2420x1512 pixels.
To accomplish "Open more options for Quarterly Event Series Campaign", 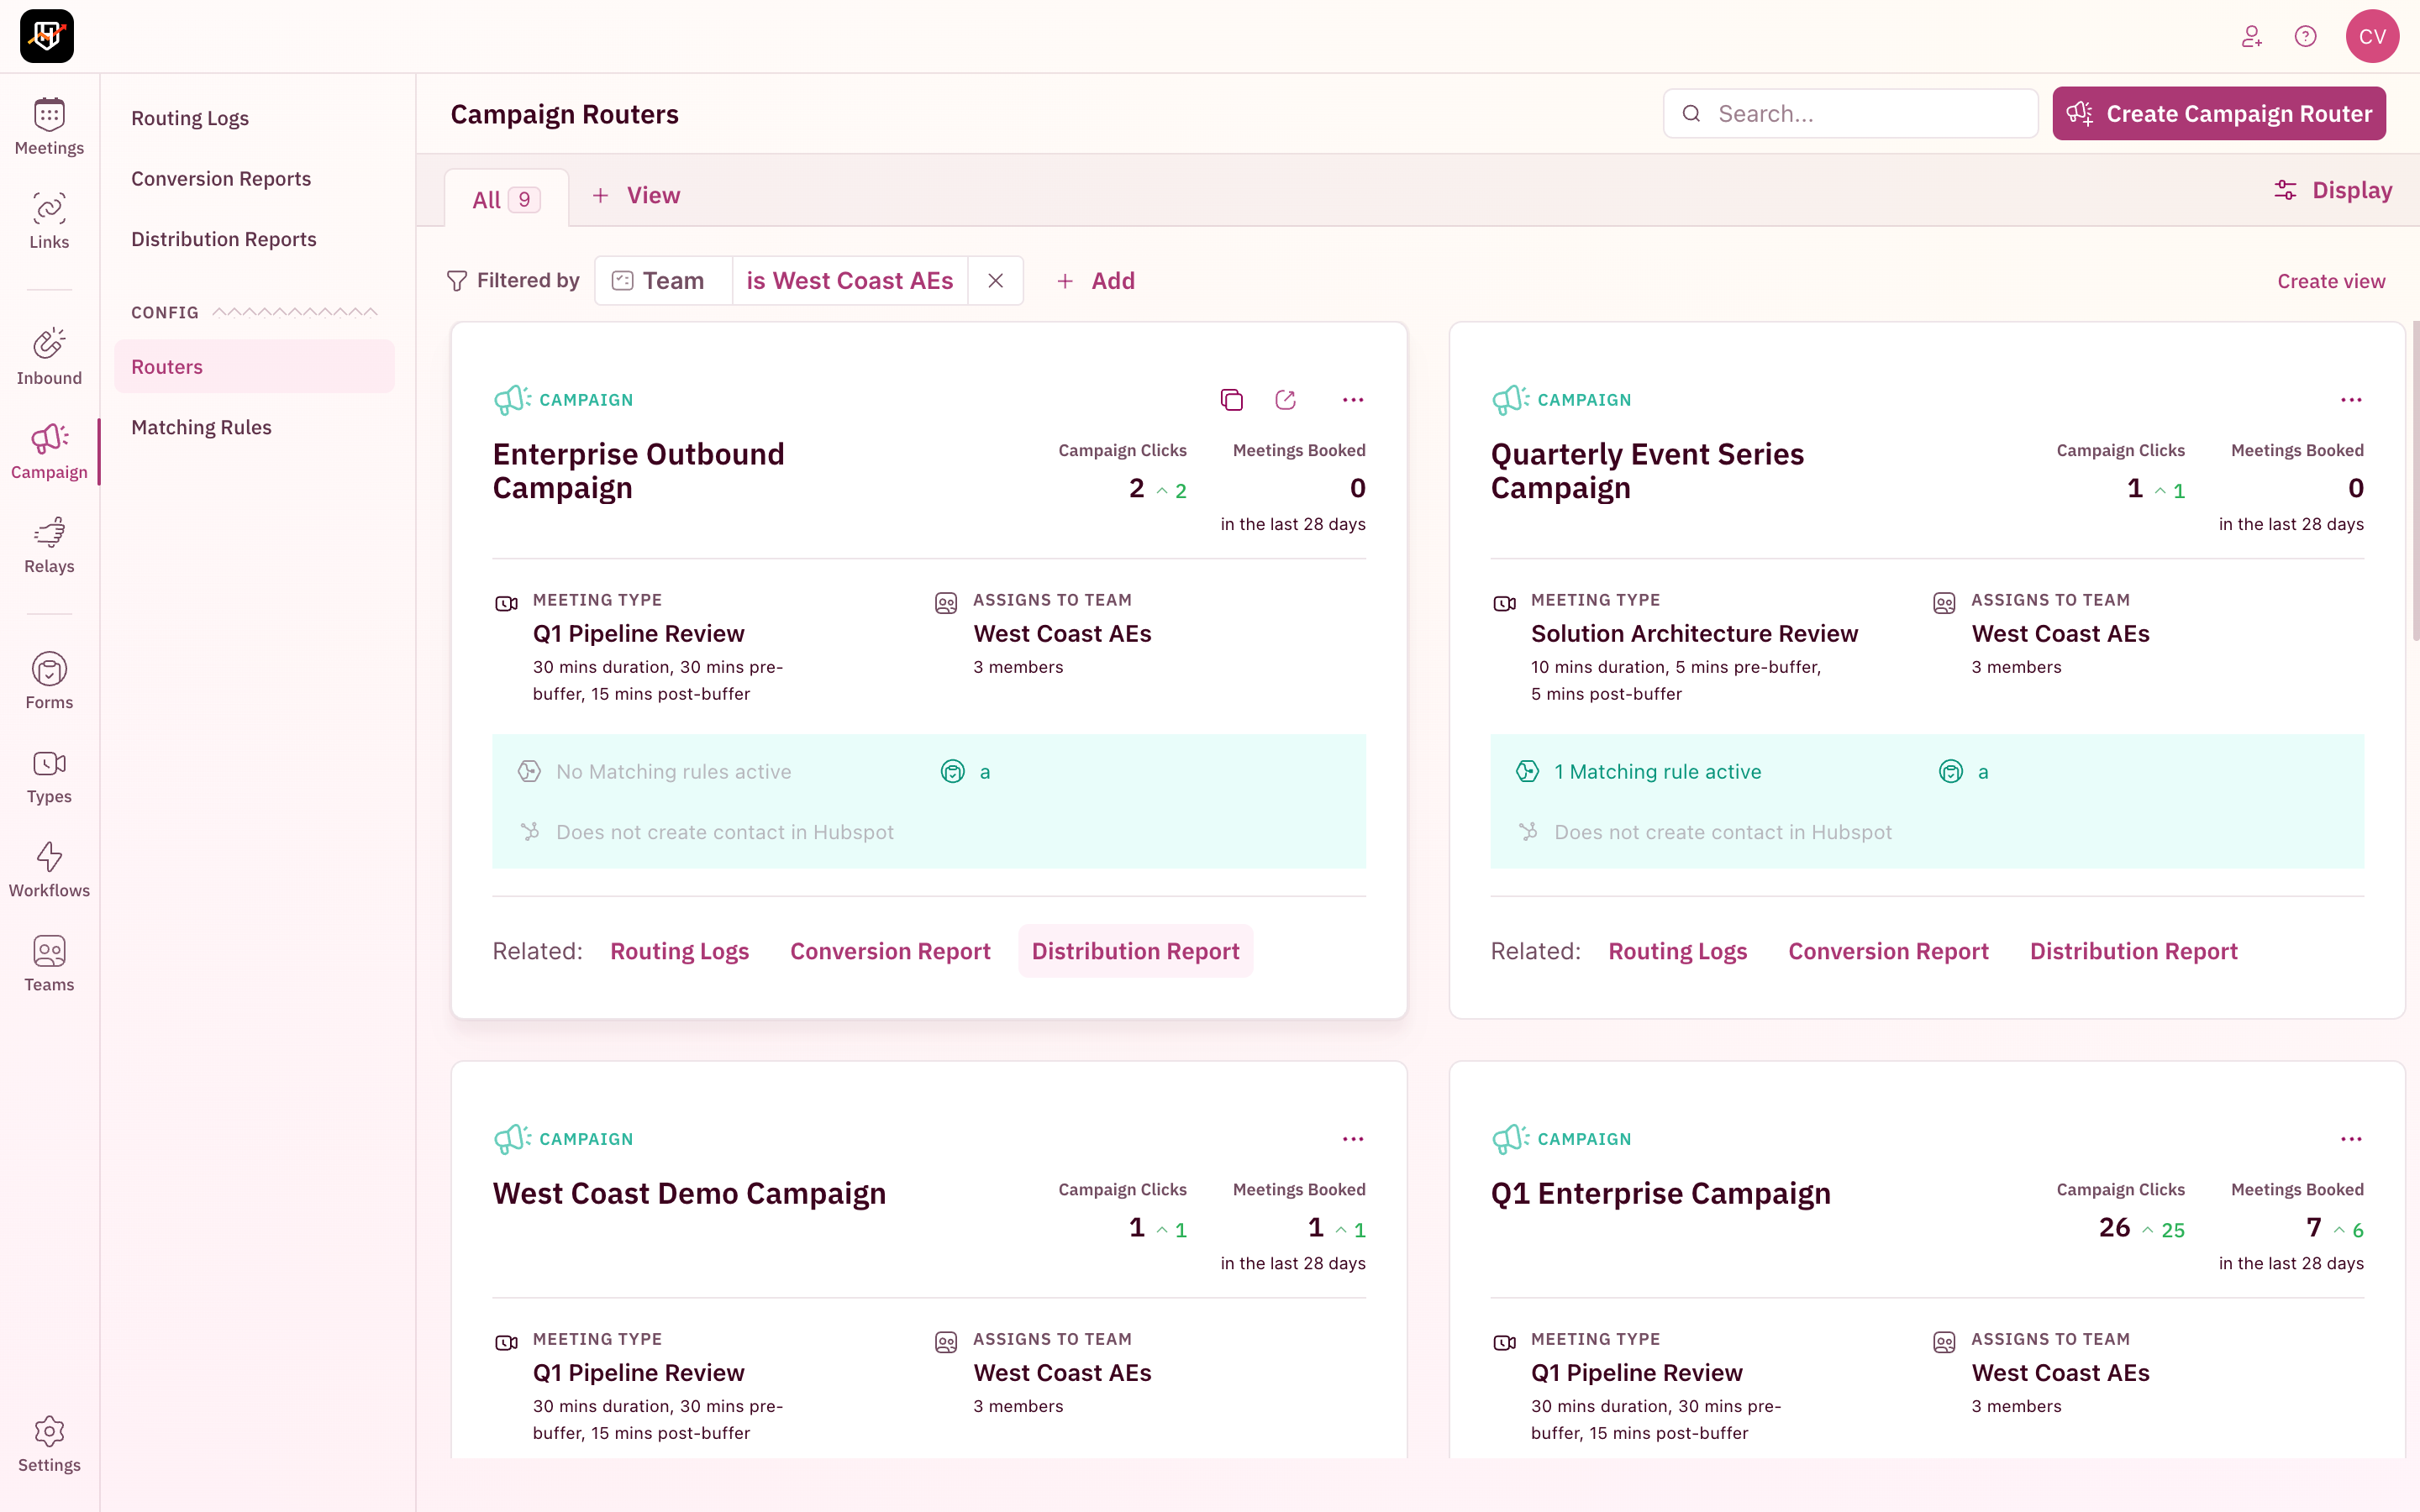I will tap(2350, 400).
